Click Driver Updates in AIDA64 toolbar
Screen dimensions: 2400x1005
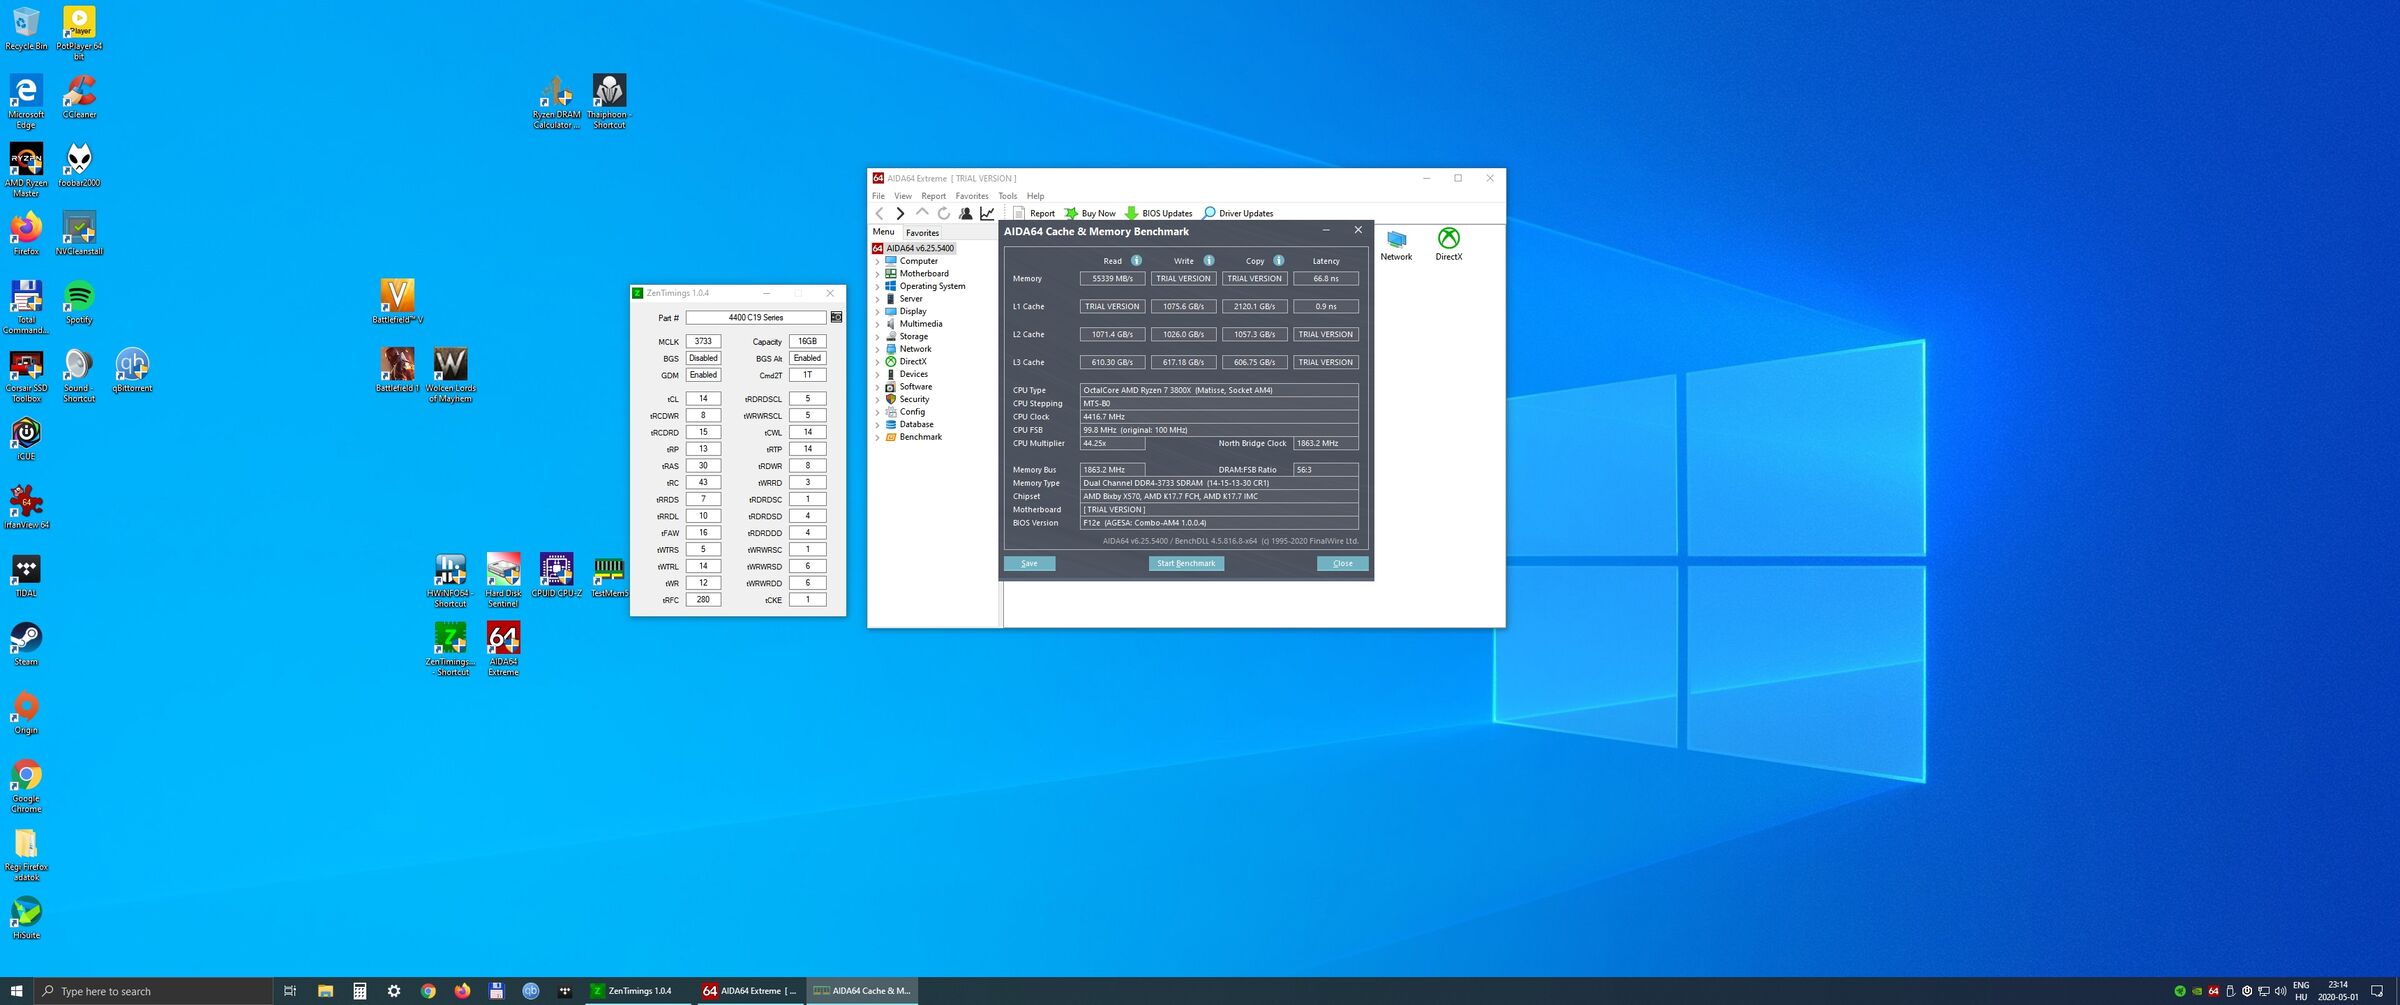coord(1238,213)
